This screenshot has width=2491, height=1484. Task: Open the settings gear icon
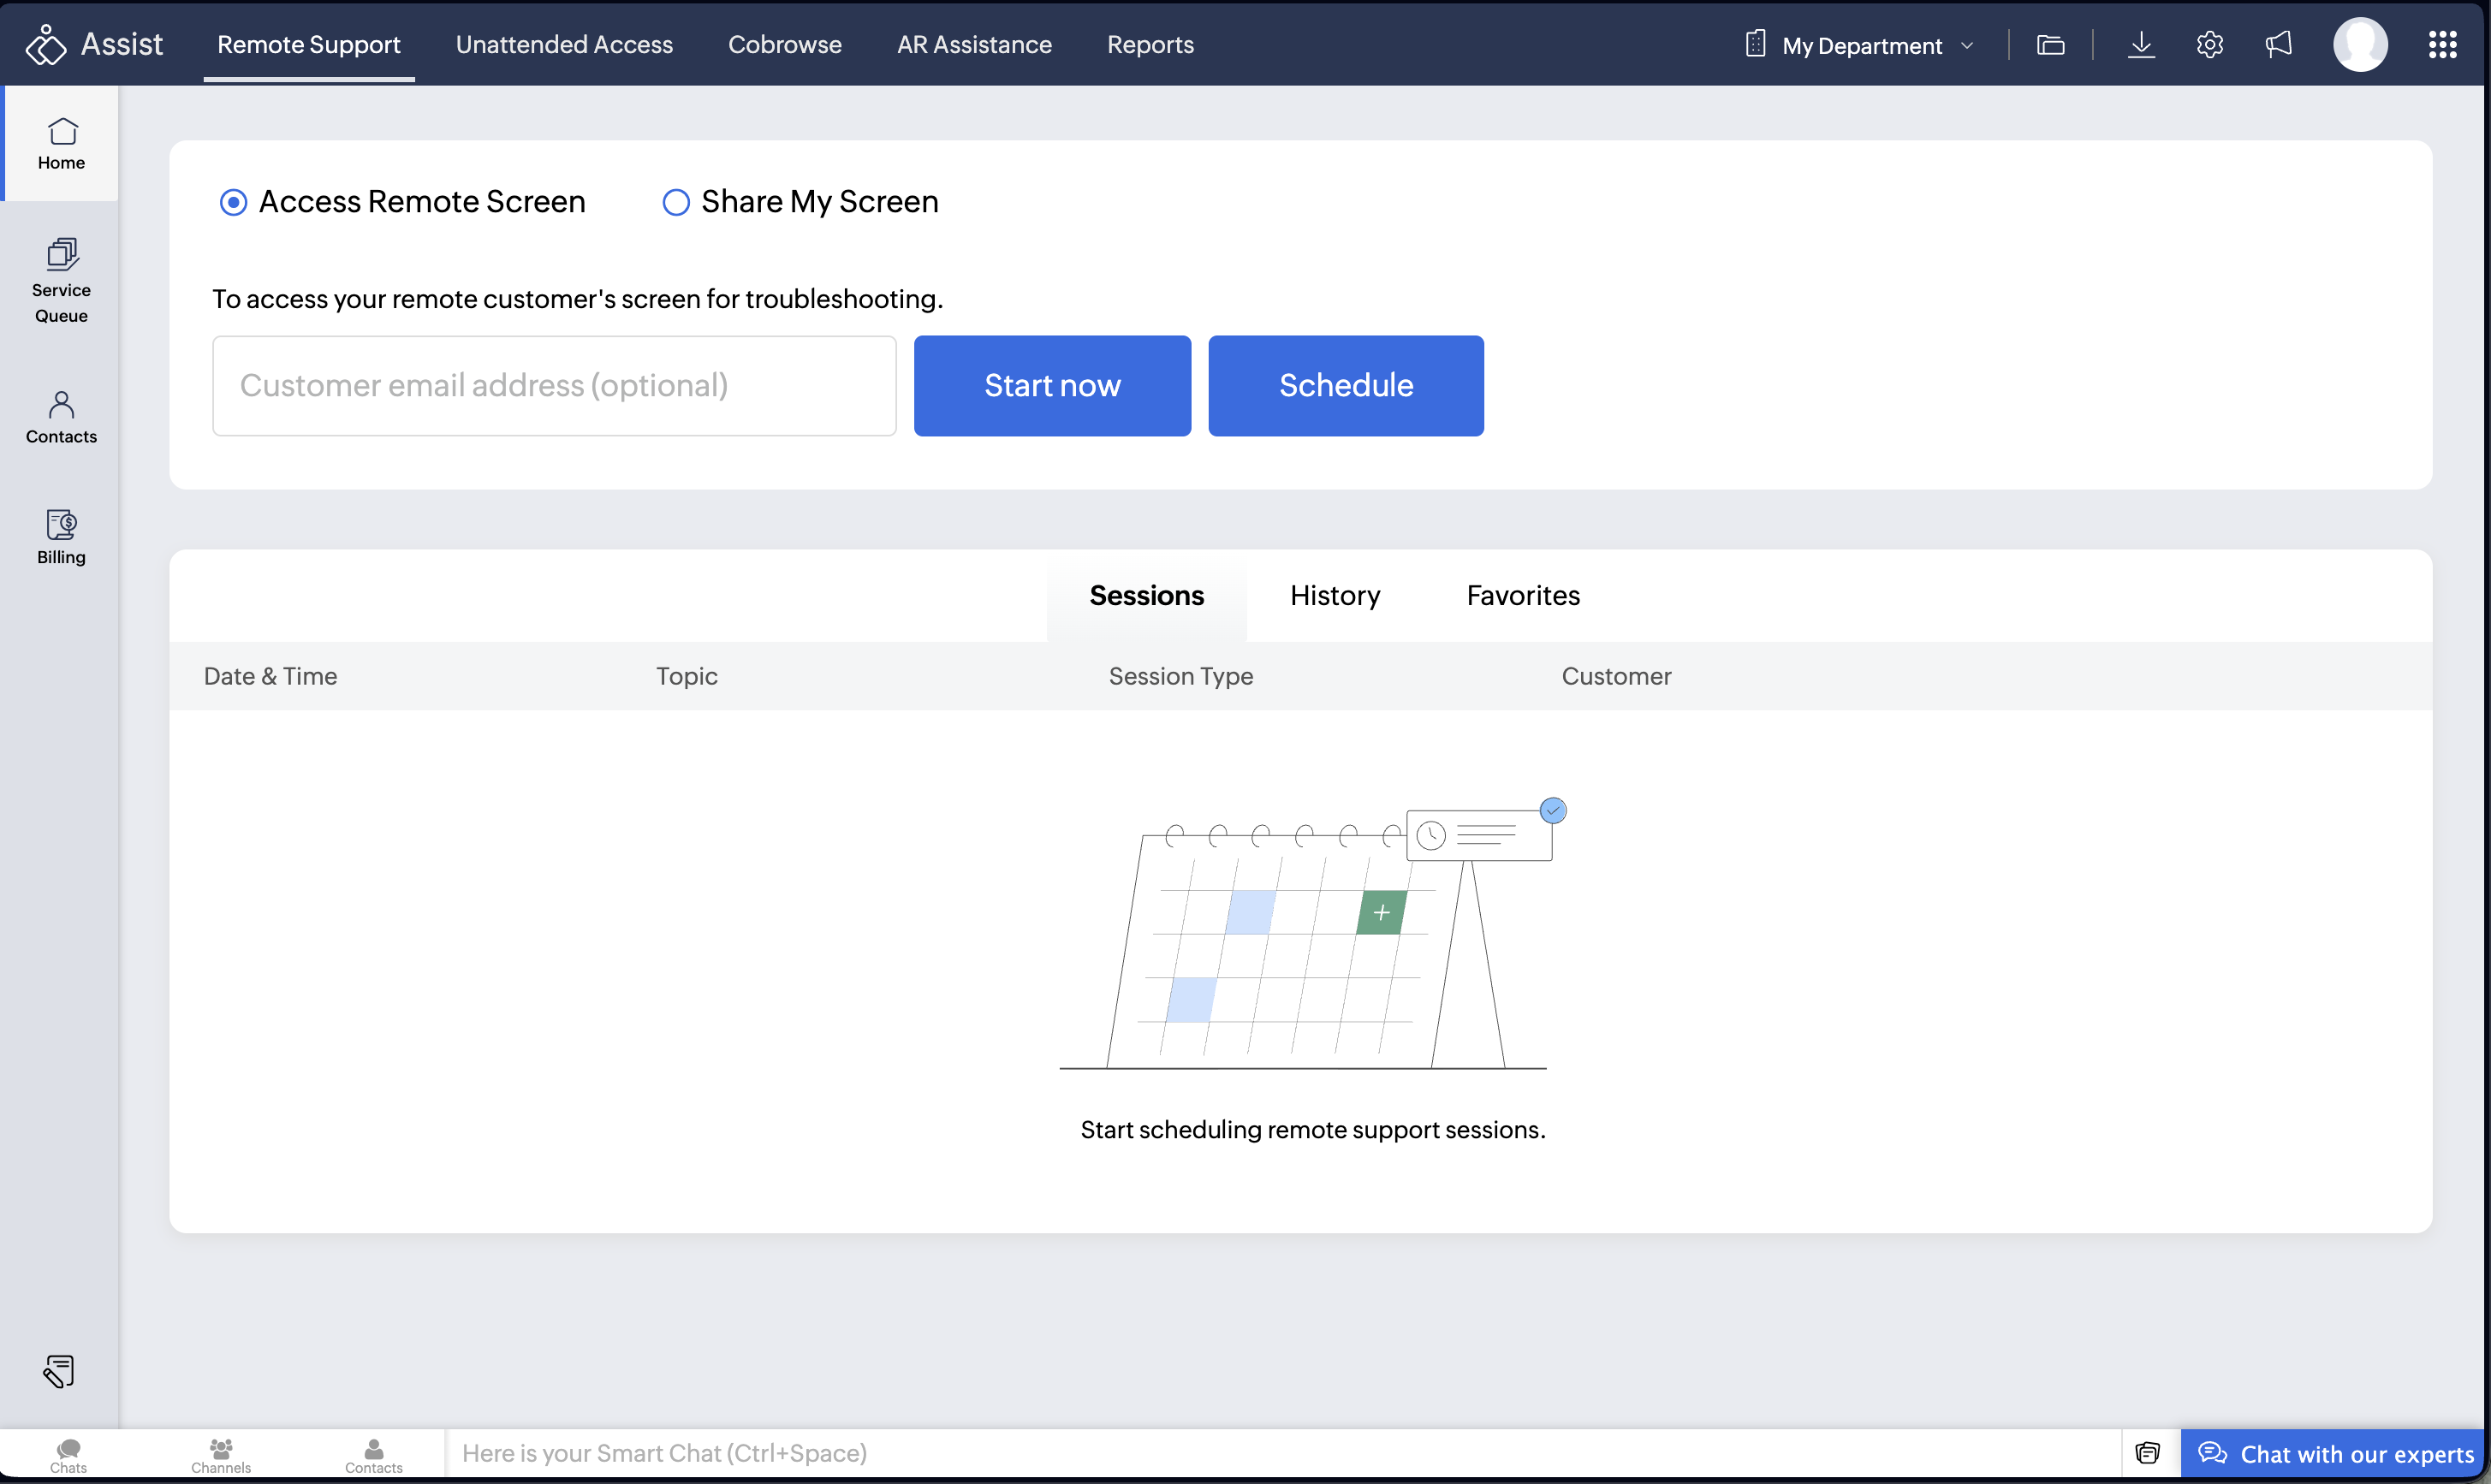[2209, 45]
